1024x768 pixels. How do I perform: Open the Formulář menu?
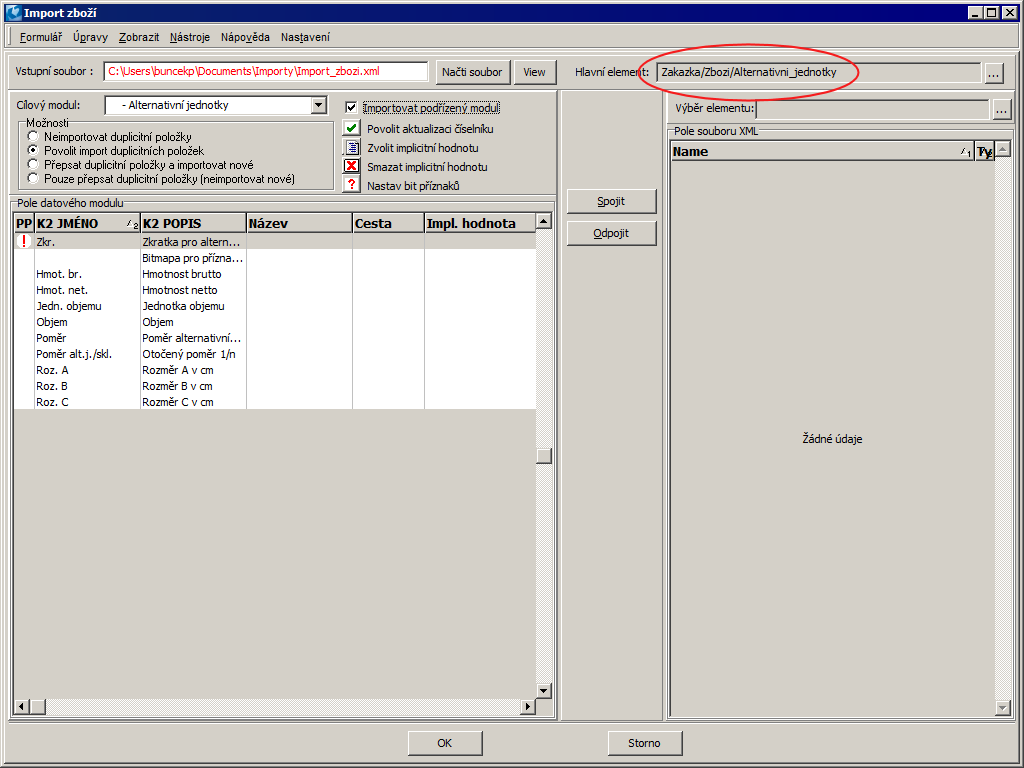coord(40,37)
